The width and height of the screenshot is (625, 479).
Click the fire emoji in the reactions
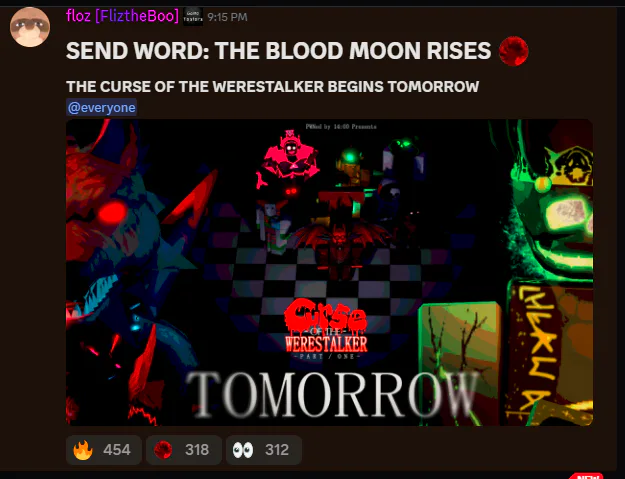pyautogui.click(x=83, y=450)
